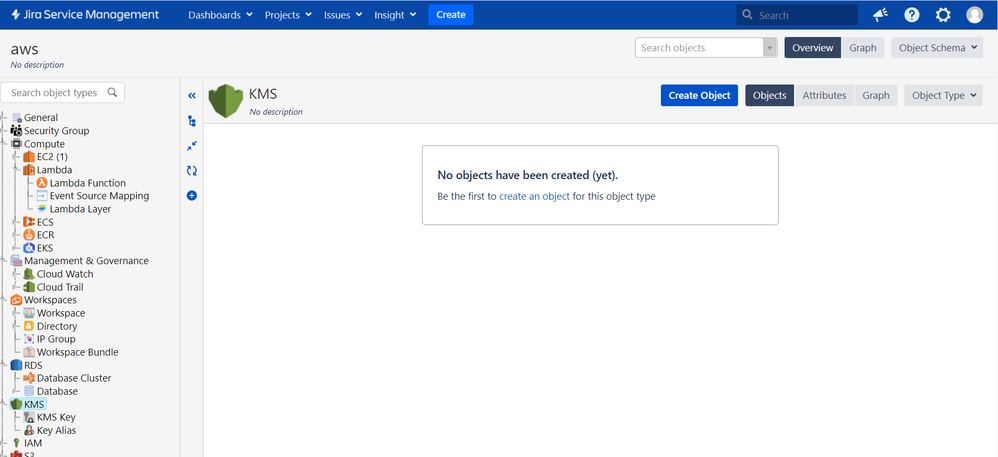The height and width of the screenshot is (457, 998).
Task: Switch to the schema Overview view
Action: tap(813, 48)
